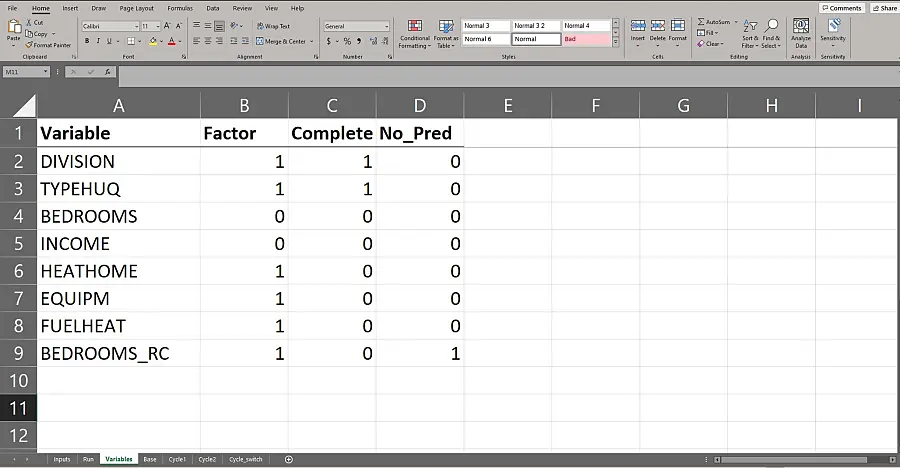Switch to the Cycle1 sheet tab
900x468 pixels.
point(177,459)
